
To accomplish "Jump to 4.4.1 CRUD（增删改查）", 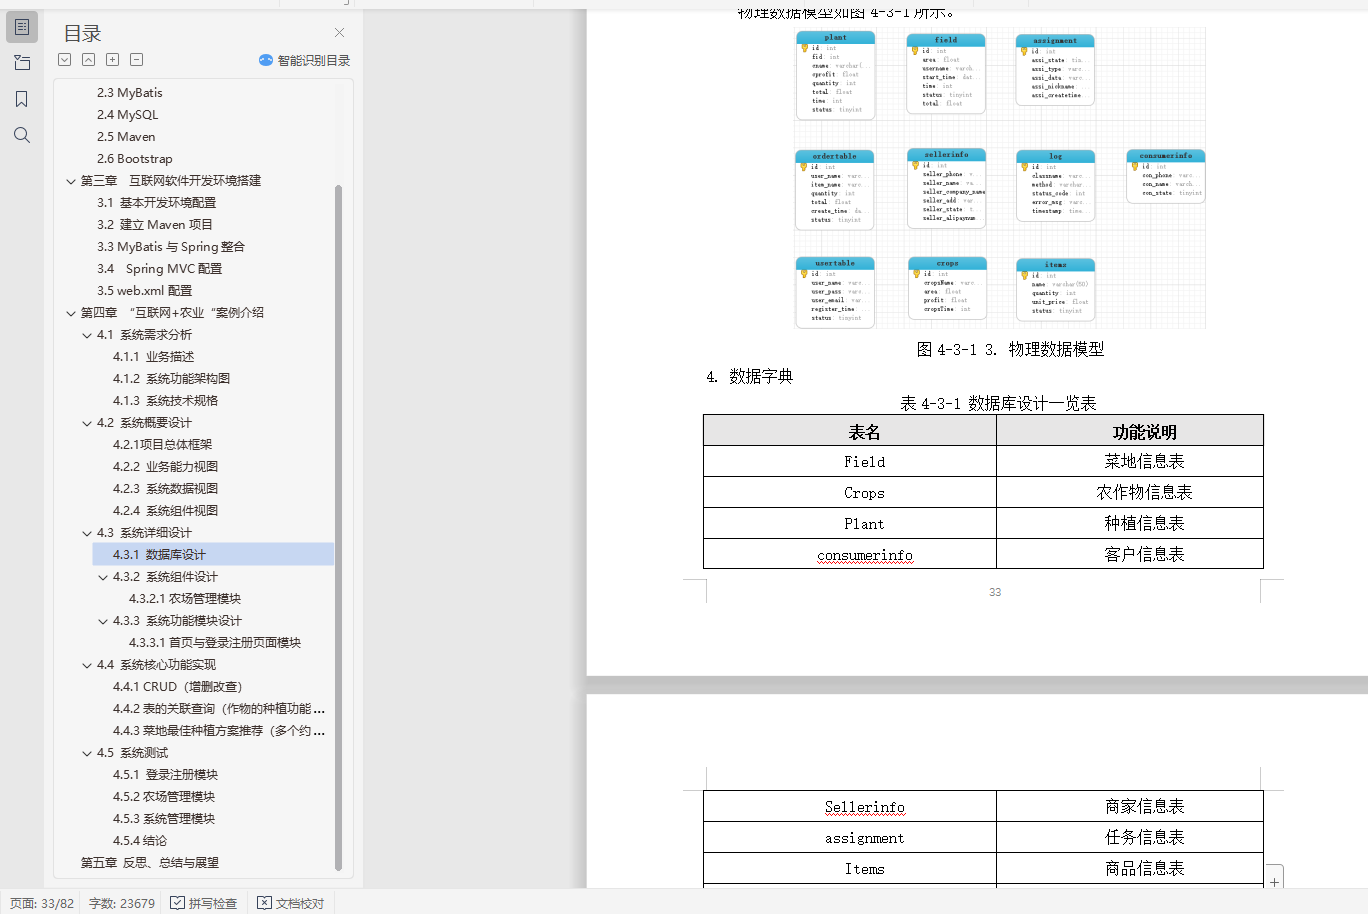I will [177, 687].
